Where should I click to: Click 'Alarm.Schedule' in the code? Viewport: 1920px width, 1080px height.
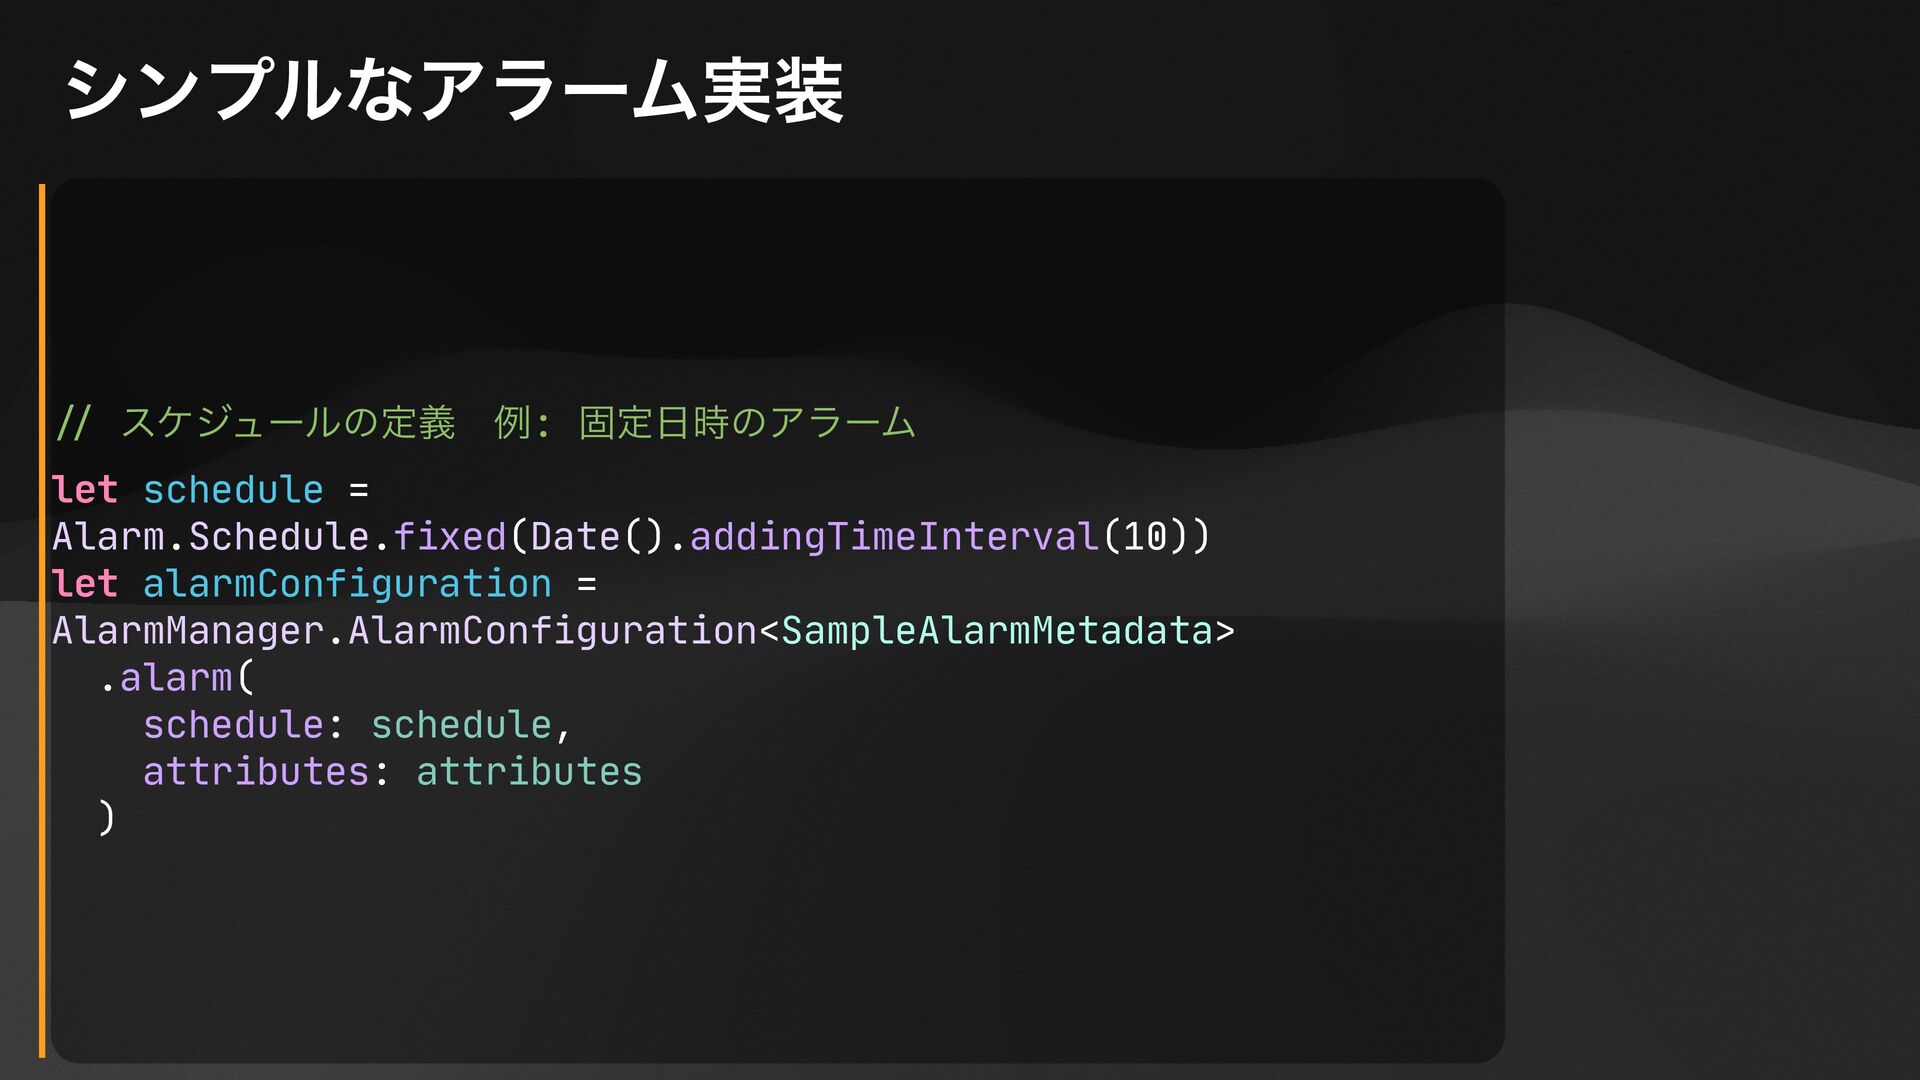[211, 537]
